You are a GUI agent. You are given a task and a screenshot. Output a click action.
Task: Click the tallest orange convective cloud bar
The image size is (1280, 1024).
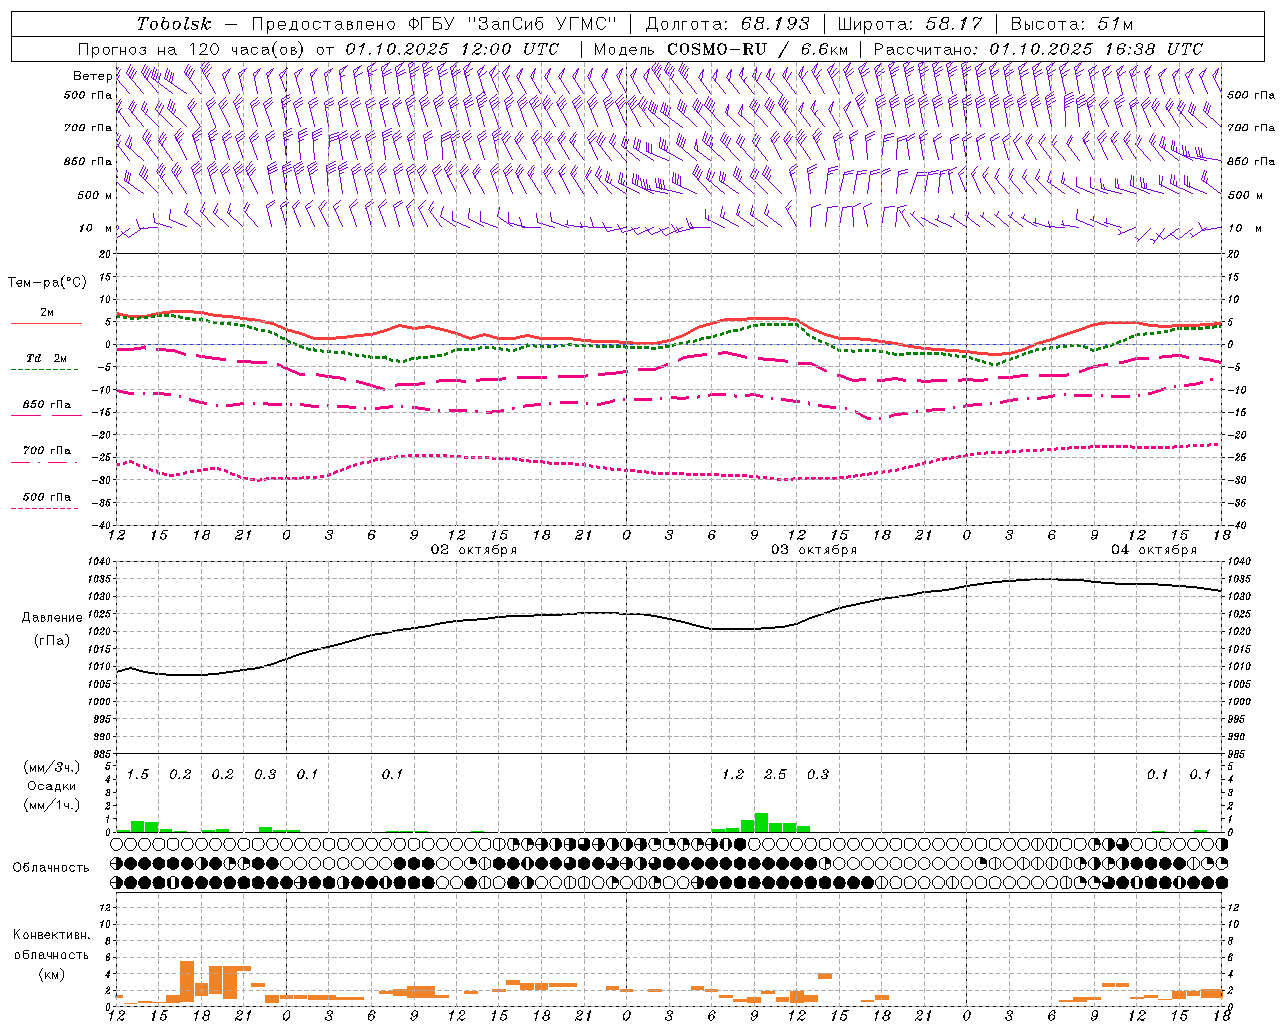coord(187,981)
